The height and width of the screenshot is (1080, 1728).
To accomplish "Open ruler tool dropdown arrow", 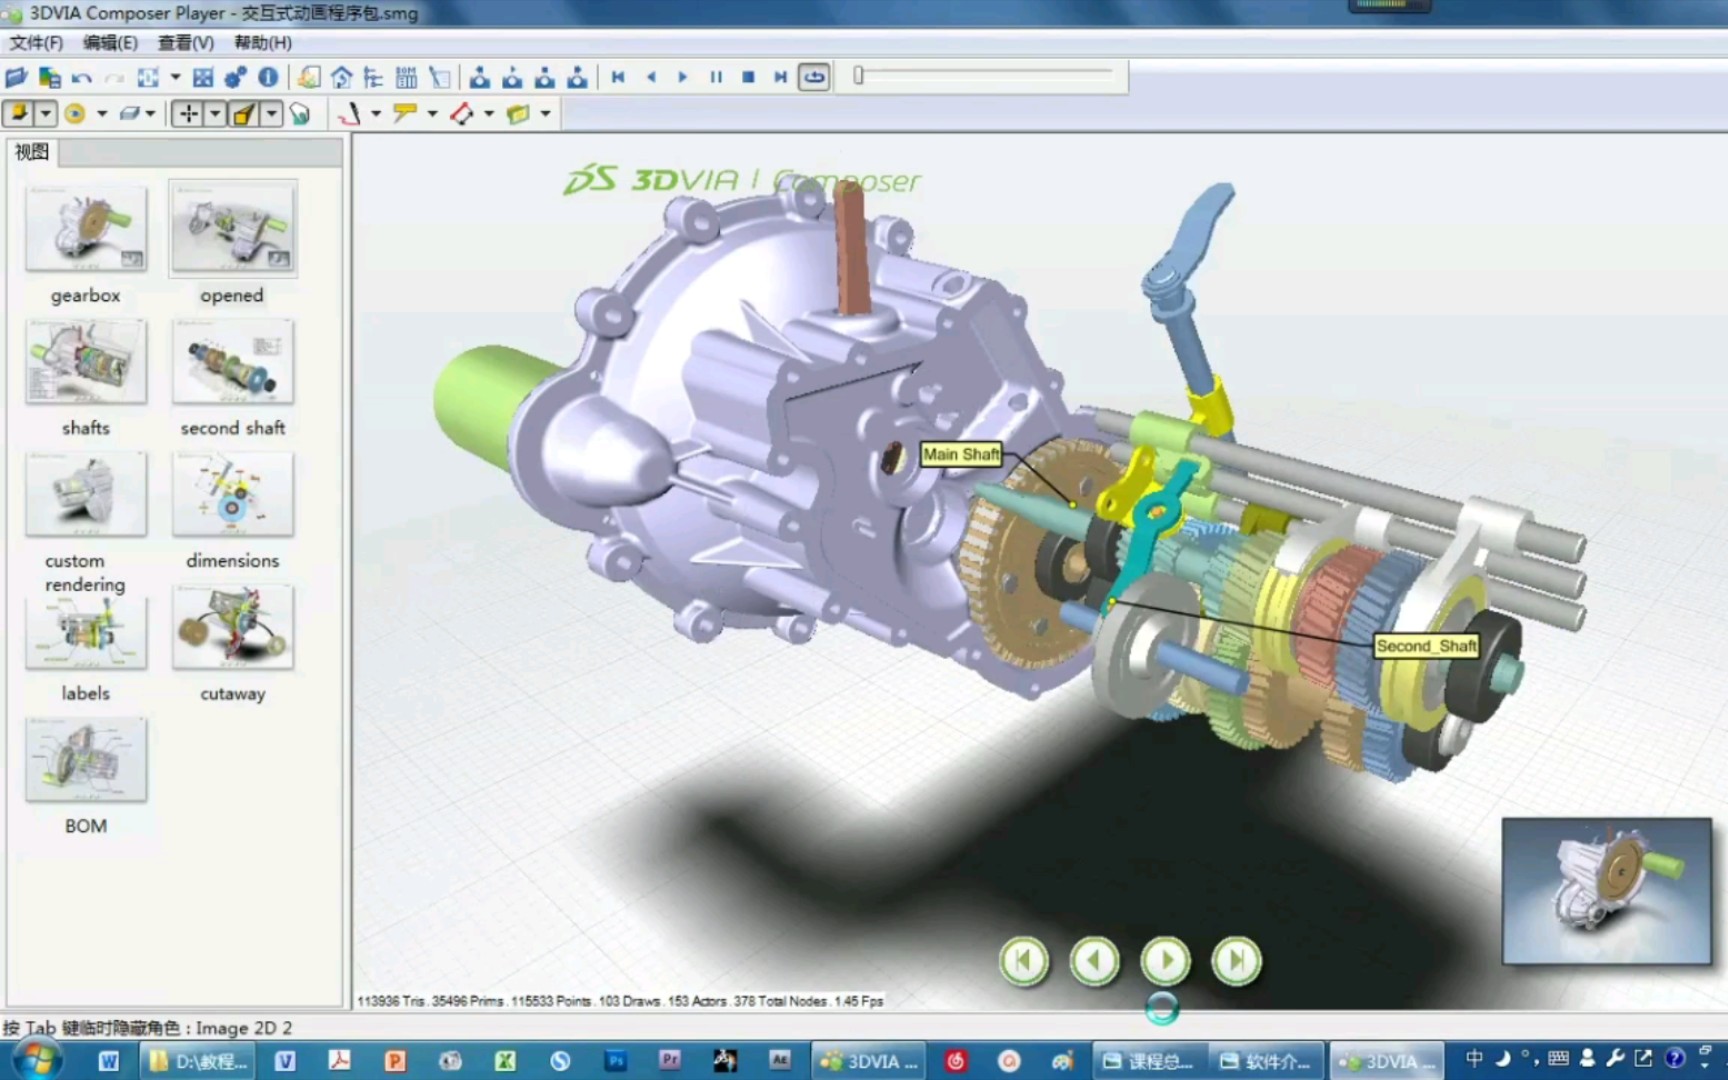I will click(x=271, y=114).
